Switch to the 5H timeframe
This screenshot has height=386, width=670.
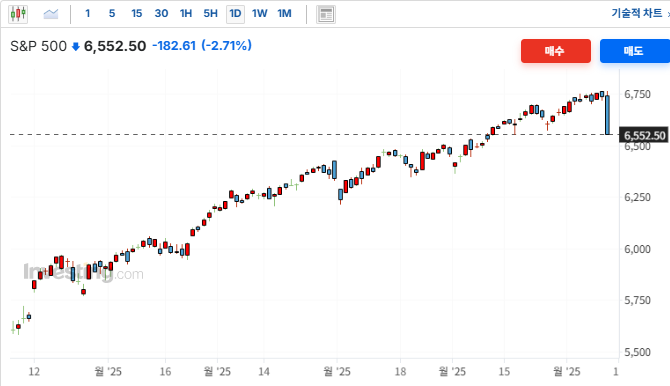(x=210, y=14)
